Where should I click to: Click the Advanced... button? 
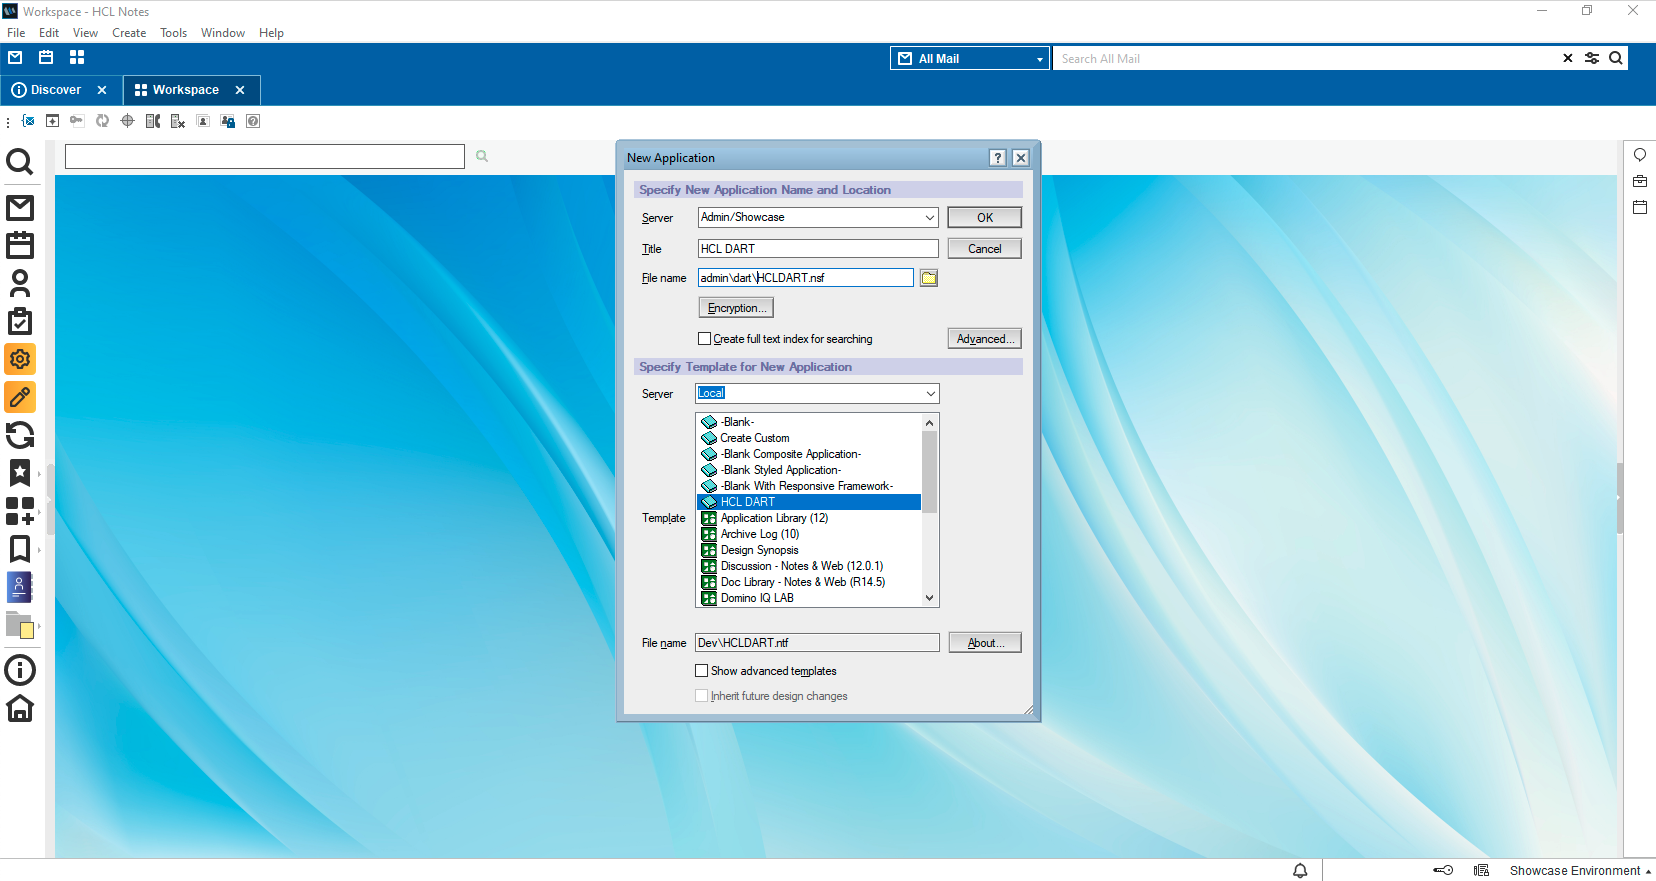click(x=985, y=339)
